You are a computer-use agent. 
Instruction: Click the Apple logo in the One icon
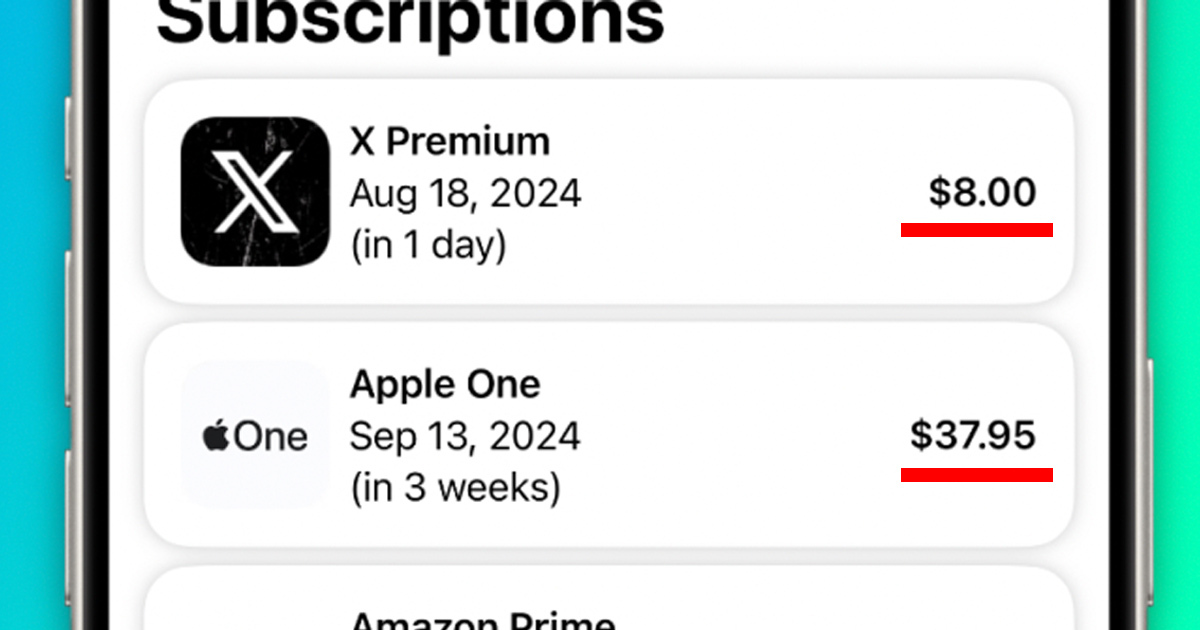217,436
